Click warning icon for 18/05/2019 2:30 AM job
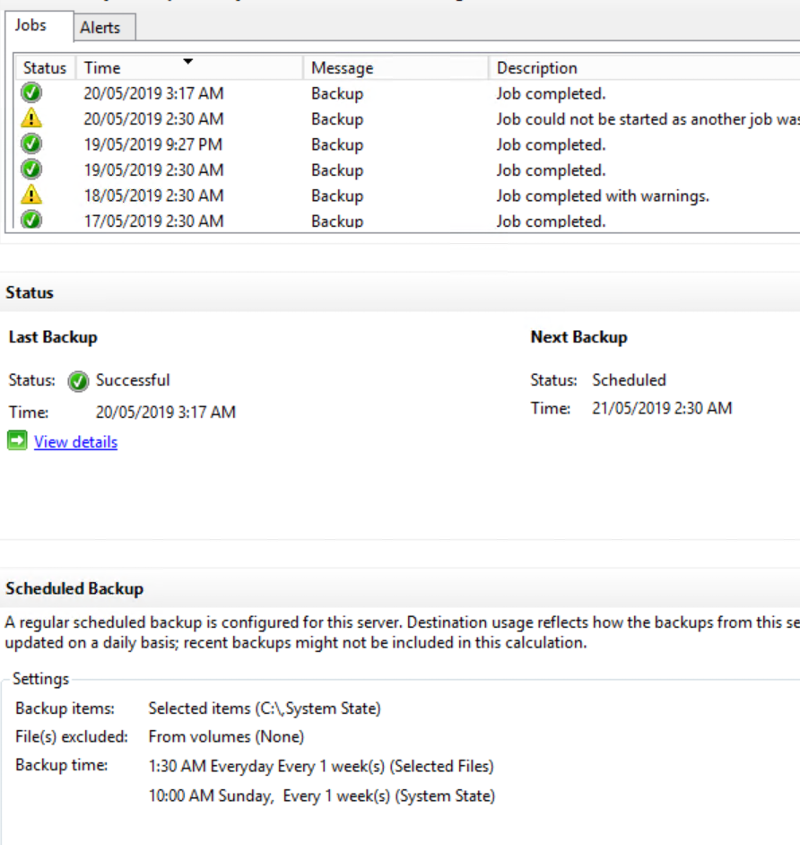The width and height of the screenshot is (800, 845). point(31,195)
